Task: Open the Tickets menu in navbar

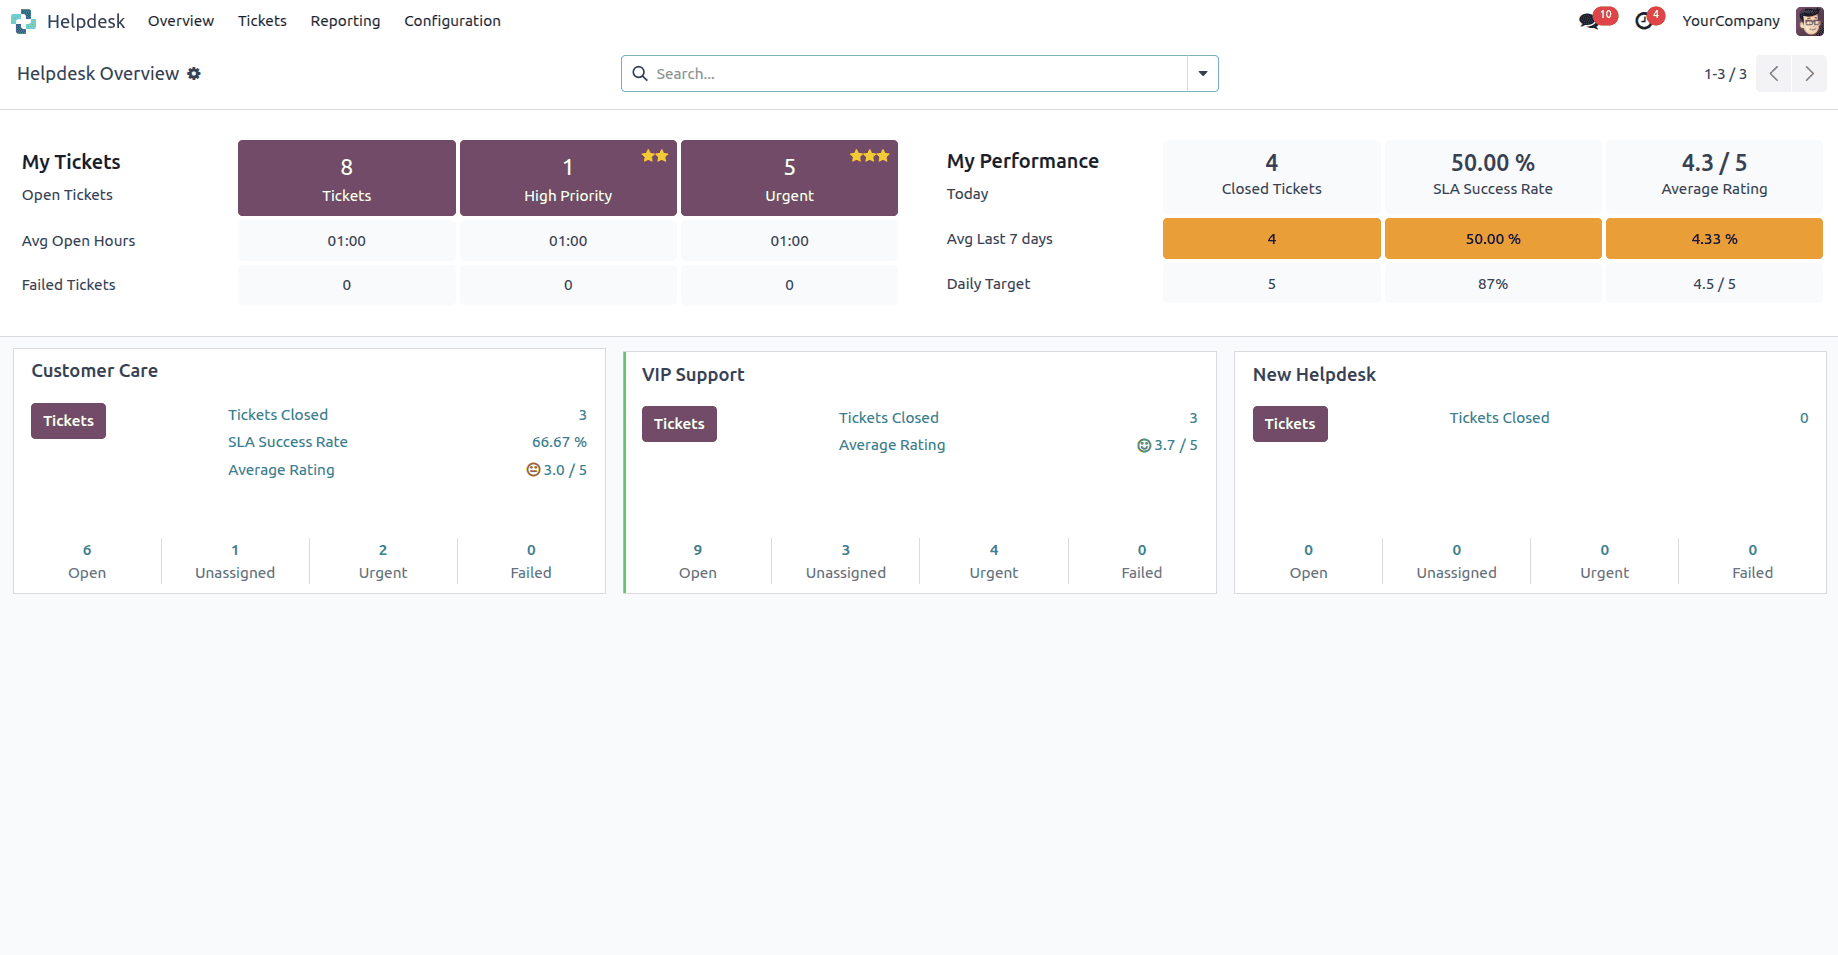Action: pos(262,21)
